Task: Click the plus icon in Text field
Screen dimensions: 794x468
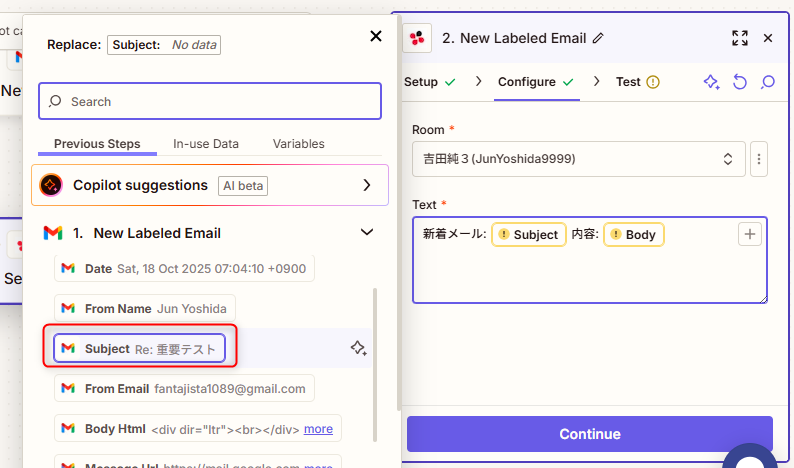Action: (750, 234)
